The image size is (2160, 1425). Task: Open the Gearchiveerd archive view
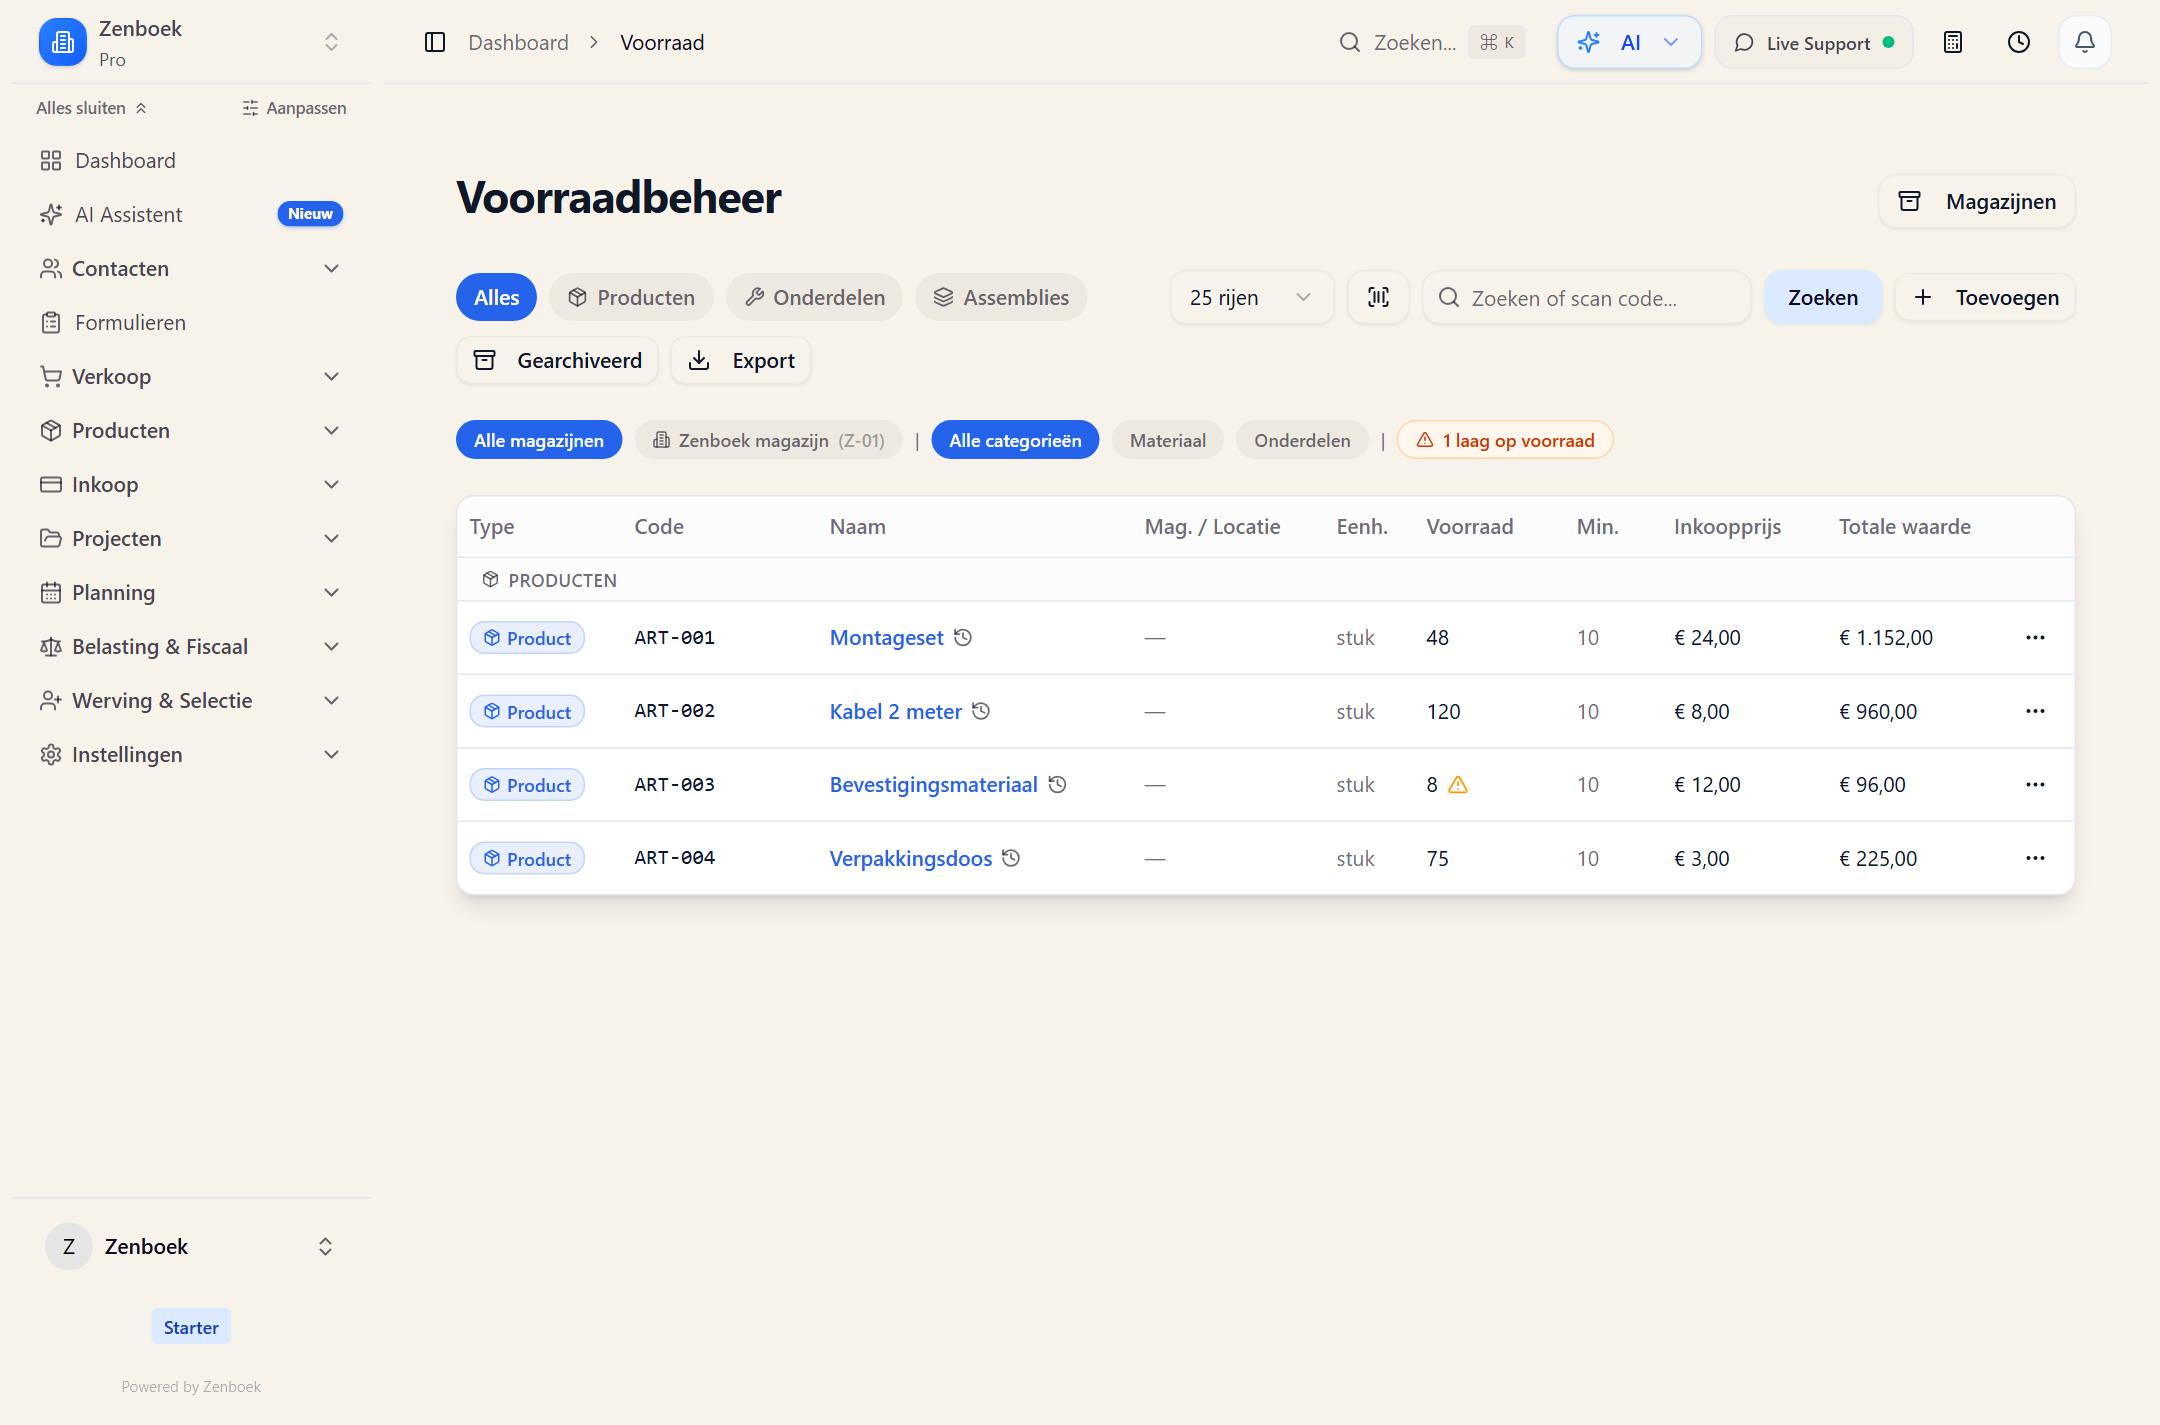tap(557, 360)
